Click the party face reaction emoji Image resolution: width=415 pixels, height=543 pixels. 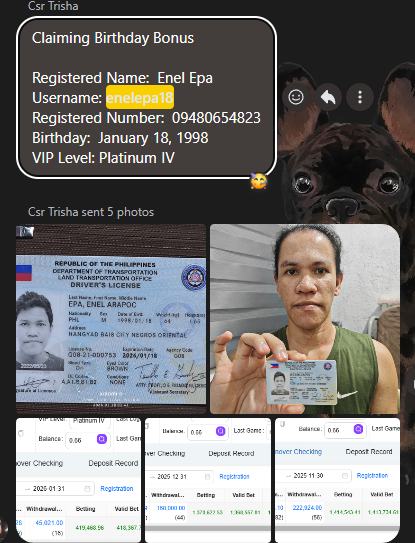(x=258, y=181)
